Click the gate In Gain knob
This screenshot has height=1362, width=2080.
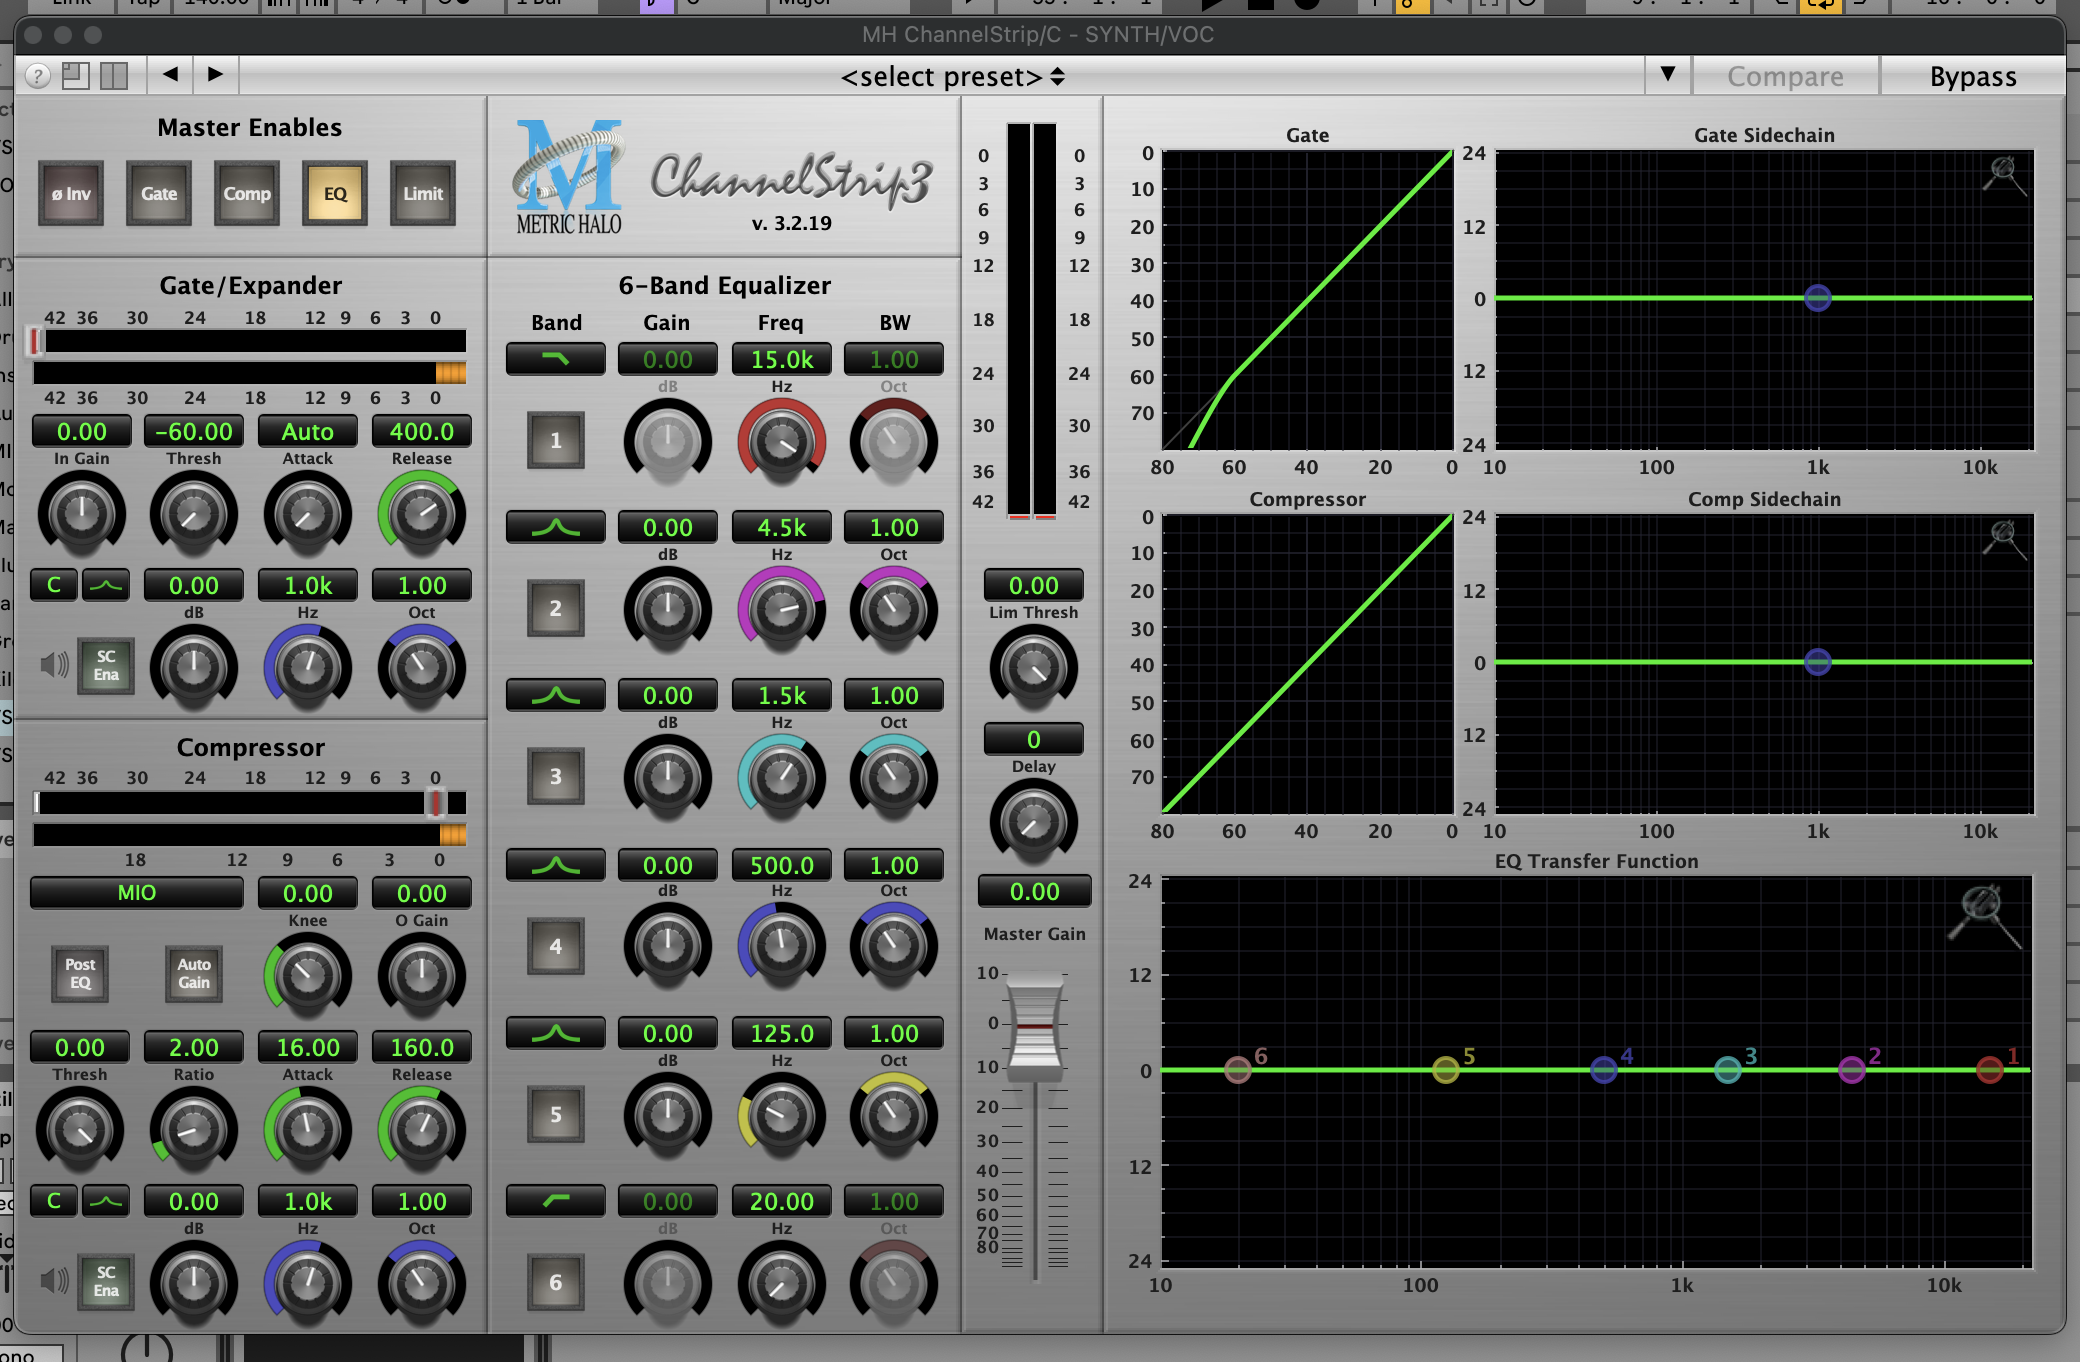click(81, 514)
